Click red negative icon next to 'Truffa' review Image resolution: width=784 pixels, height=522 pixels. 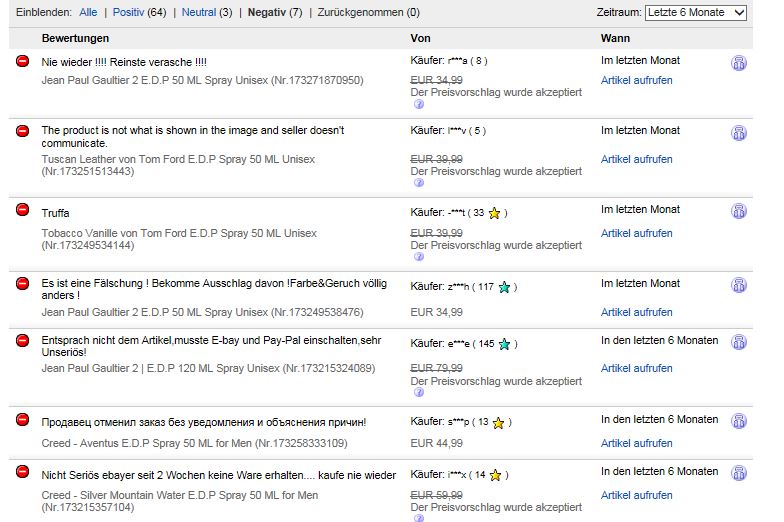(x=22, y=210)
